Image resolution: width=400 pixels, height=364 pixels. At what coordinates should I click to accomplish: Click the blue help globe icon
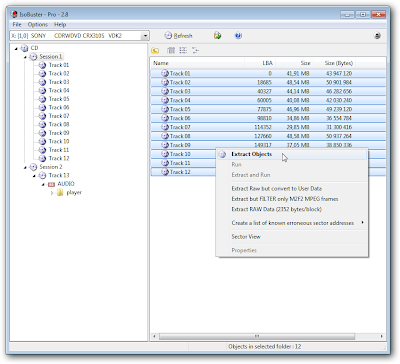238,35
